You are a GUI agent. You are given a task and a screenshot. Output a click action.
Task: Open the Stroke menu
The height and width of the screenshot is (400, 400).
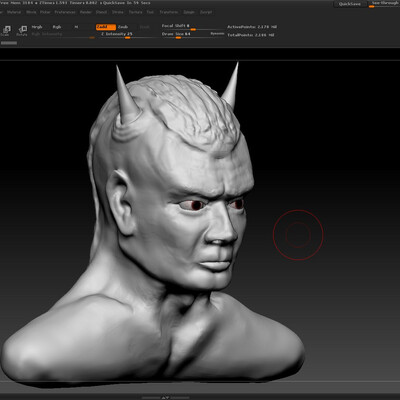click(118, 12)
